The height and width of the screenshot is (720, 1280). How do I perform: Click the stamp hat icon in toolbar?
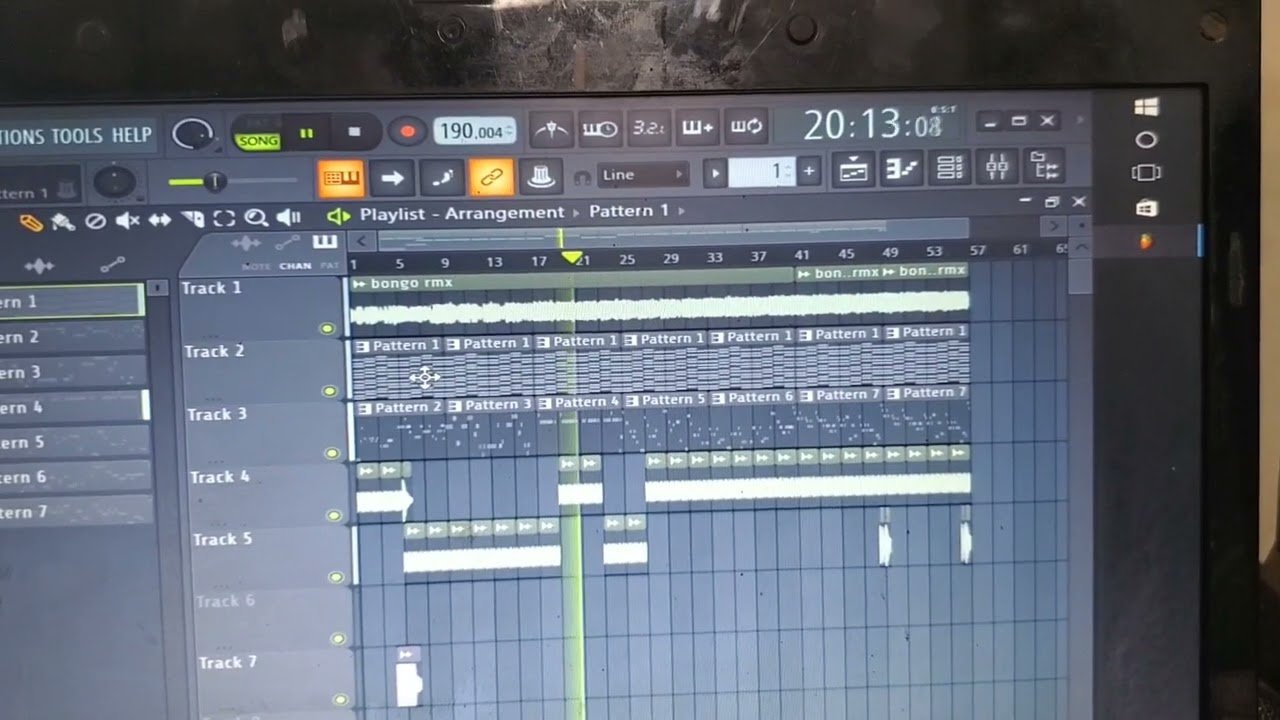point(541,177)
